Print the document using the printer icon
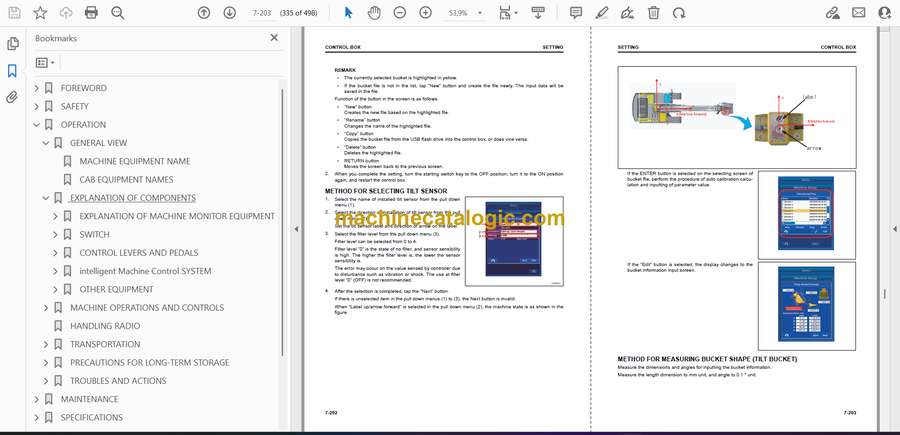The height and width of the screenshot is (435, 900). tap(91, 13)
